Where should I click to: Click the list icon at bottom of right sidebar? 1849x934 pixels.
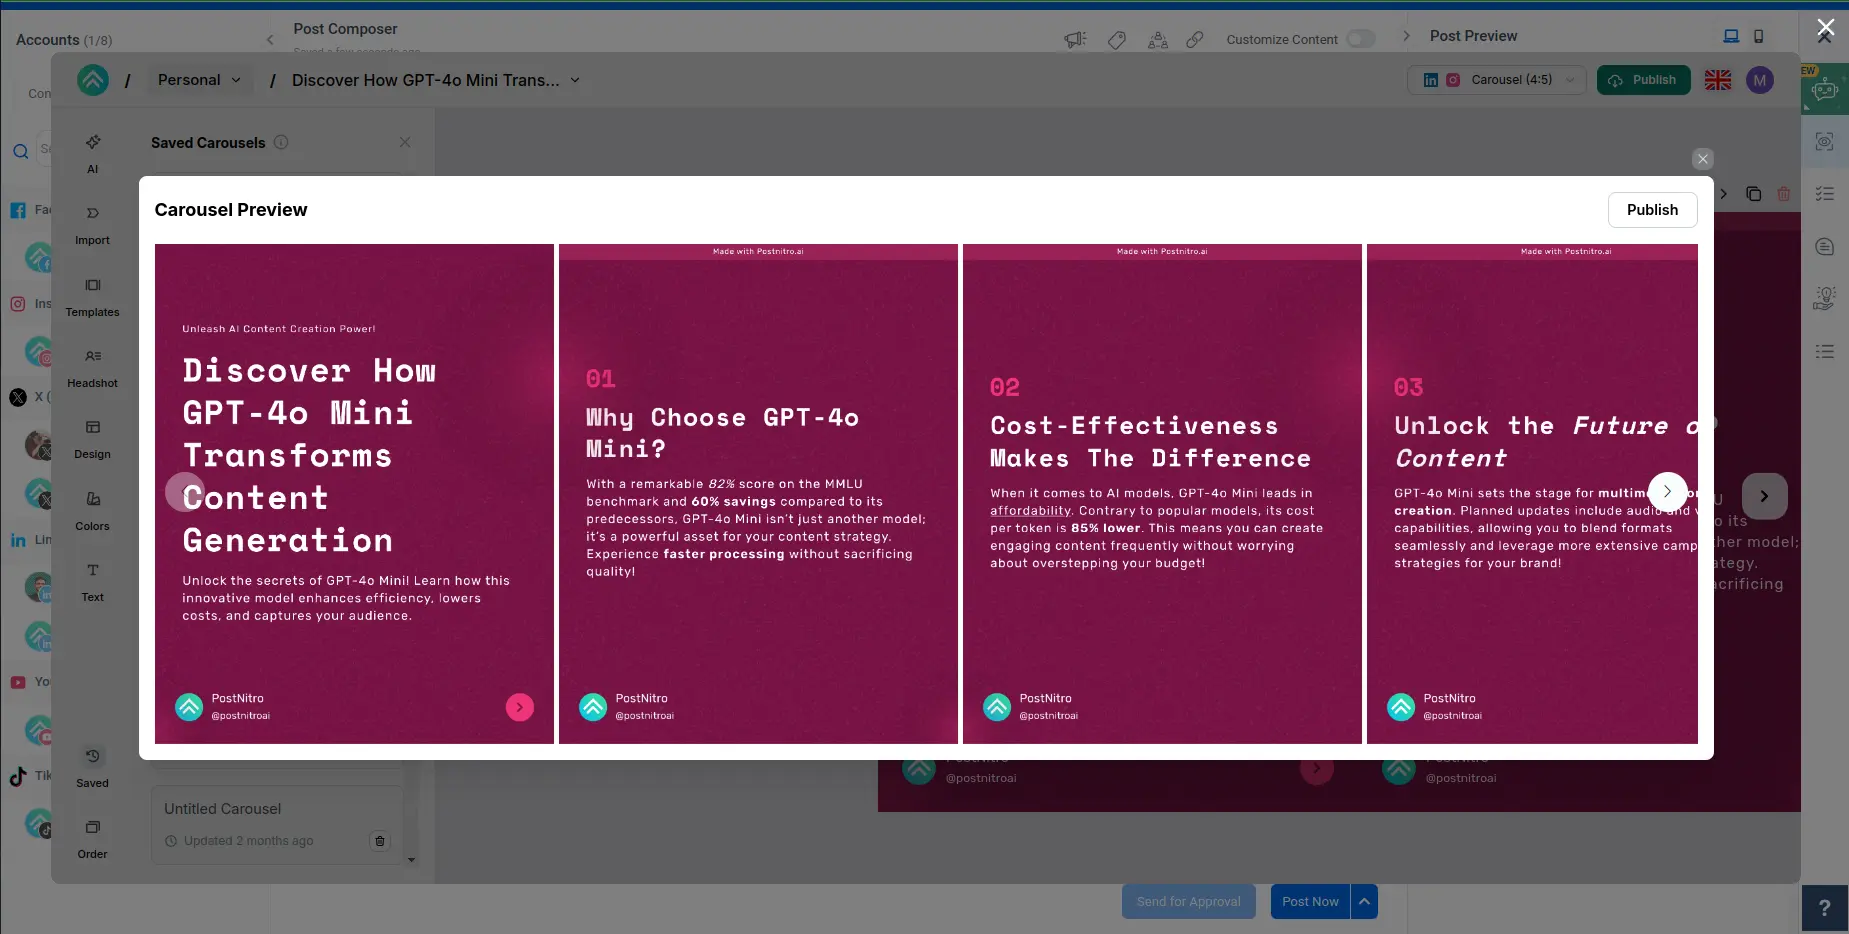pos(1825,351)
